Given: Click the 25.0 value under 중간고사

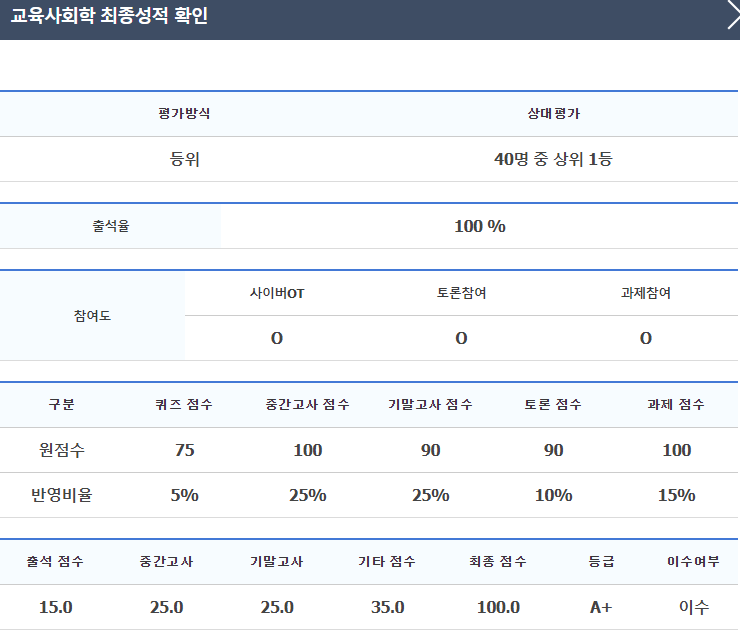Looking at the screenshot, I should [x=167, y=607].
